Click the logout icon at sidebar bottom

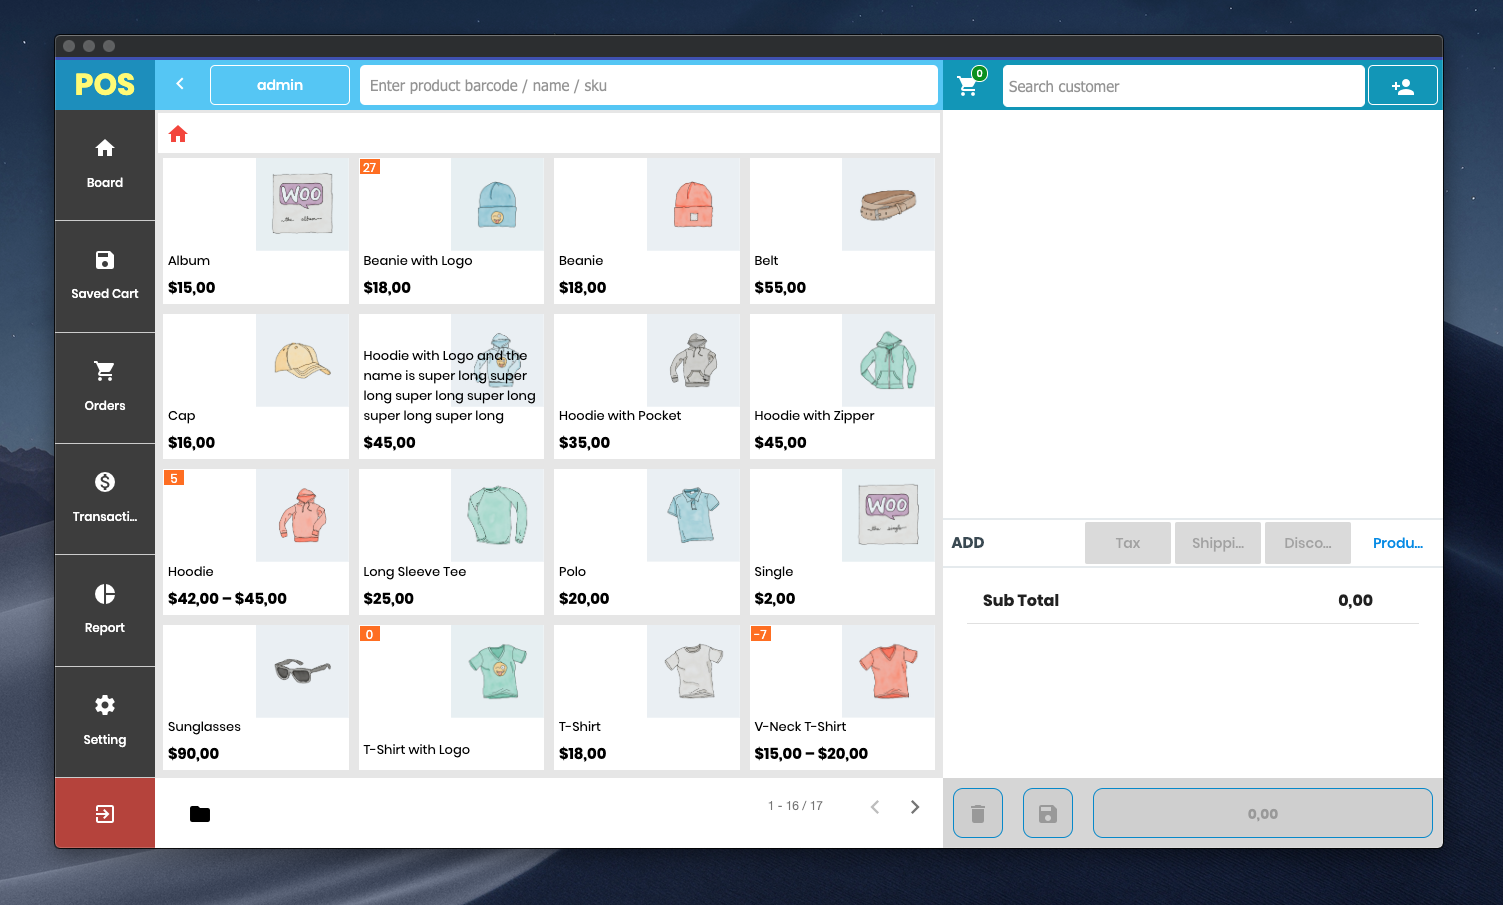(x=105, y=813)
